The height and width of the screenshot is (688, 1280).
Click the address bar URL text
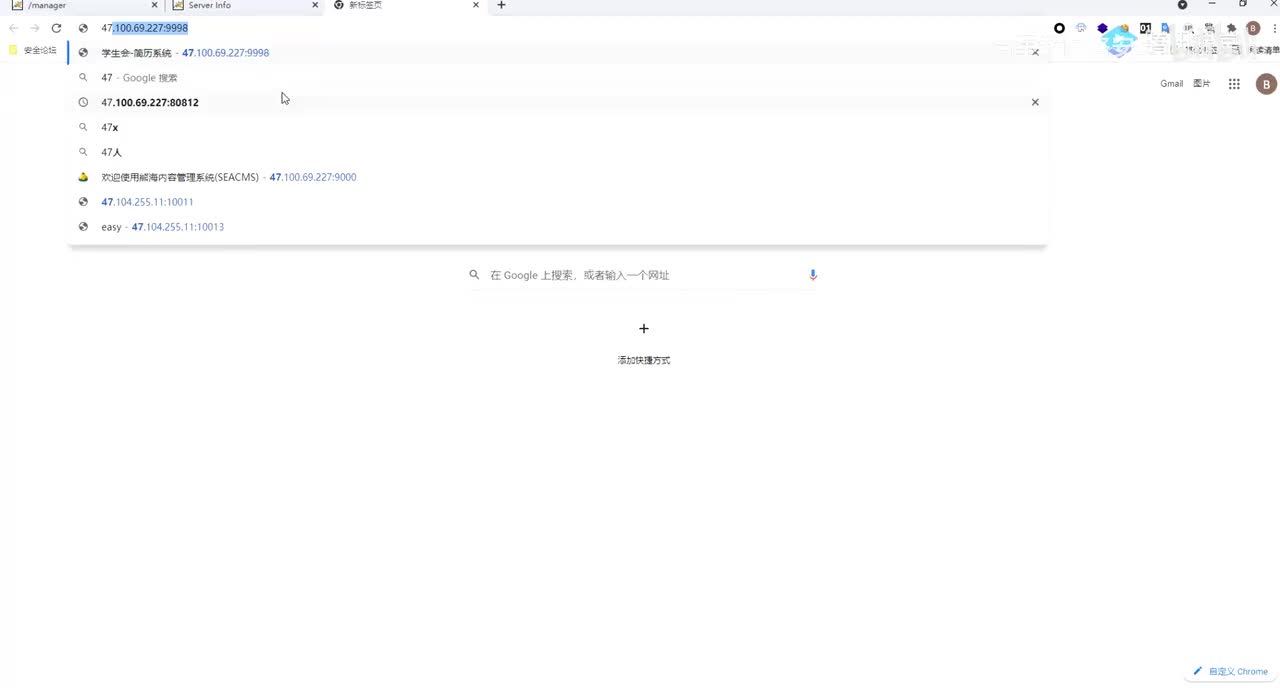(x=144, y=28)
